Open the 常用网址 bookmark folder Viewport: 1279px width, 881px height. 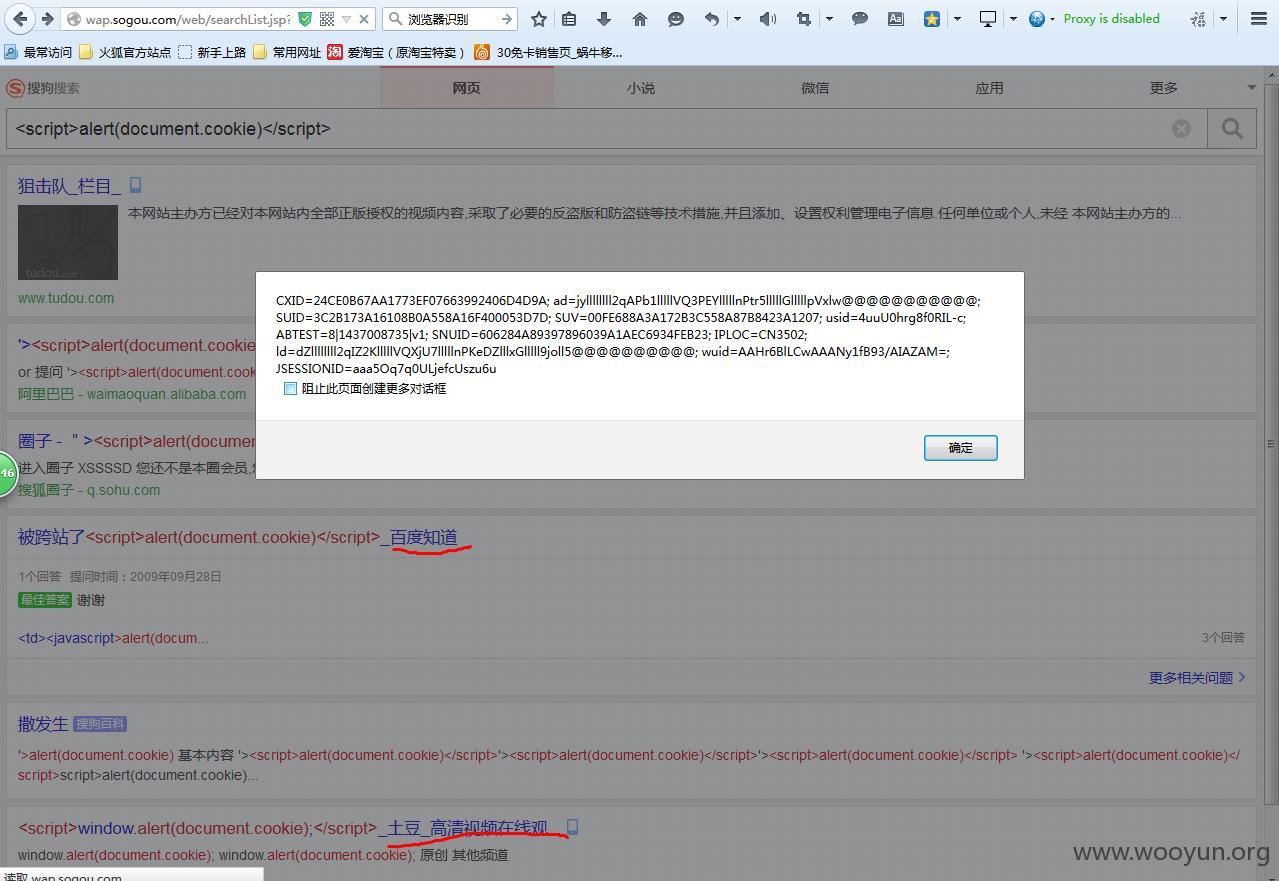(287, 52)
